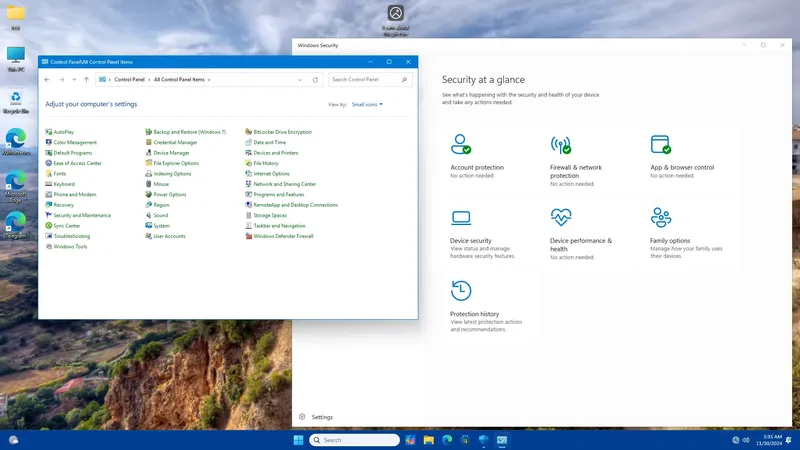Click the Backup and Restore (Windows 7) icon
Viewport: 800px width, 450px height.
click(148, 132)
